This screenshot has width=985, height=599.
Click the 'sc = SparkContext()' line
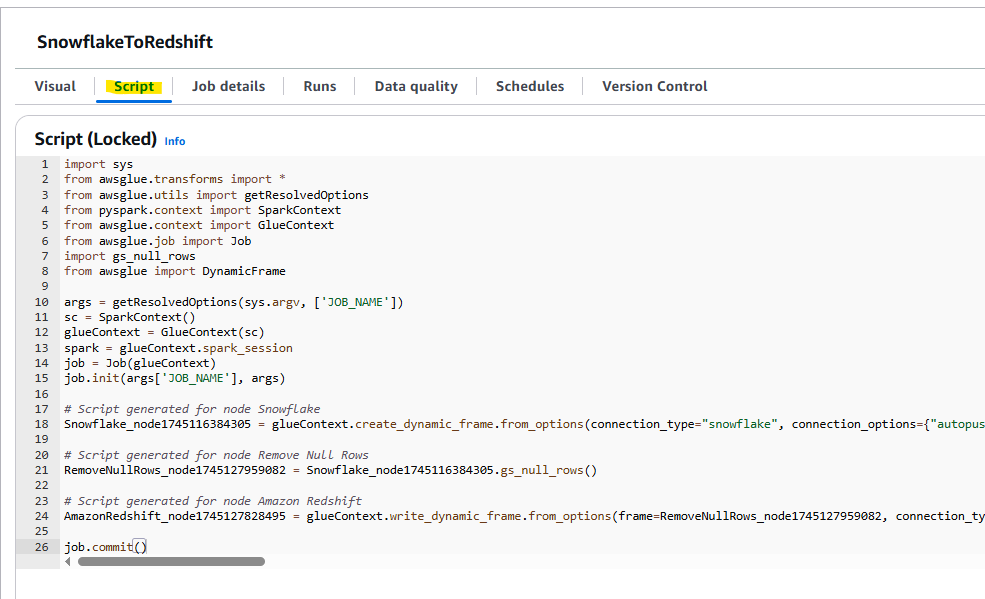tap(129, 317)
